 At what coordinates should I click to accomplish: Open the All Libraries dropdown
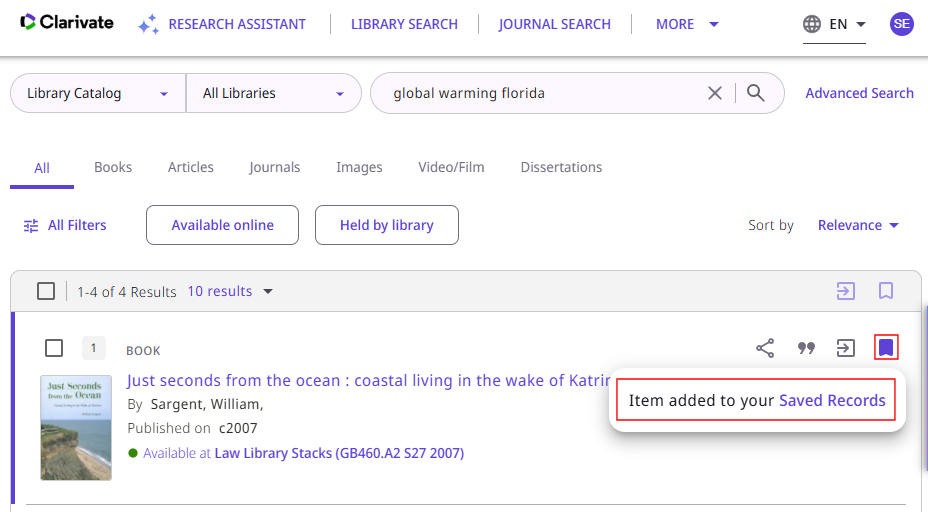273,93
